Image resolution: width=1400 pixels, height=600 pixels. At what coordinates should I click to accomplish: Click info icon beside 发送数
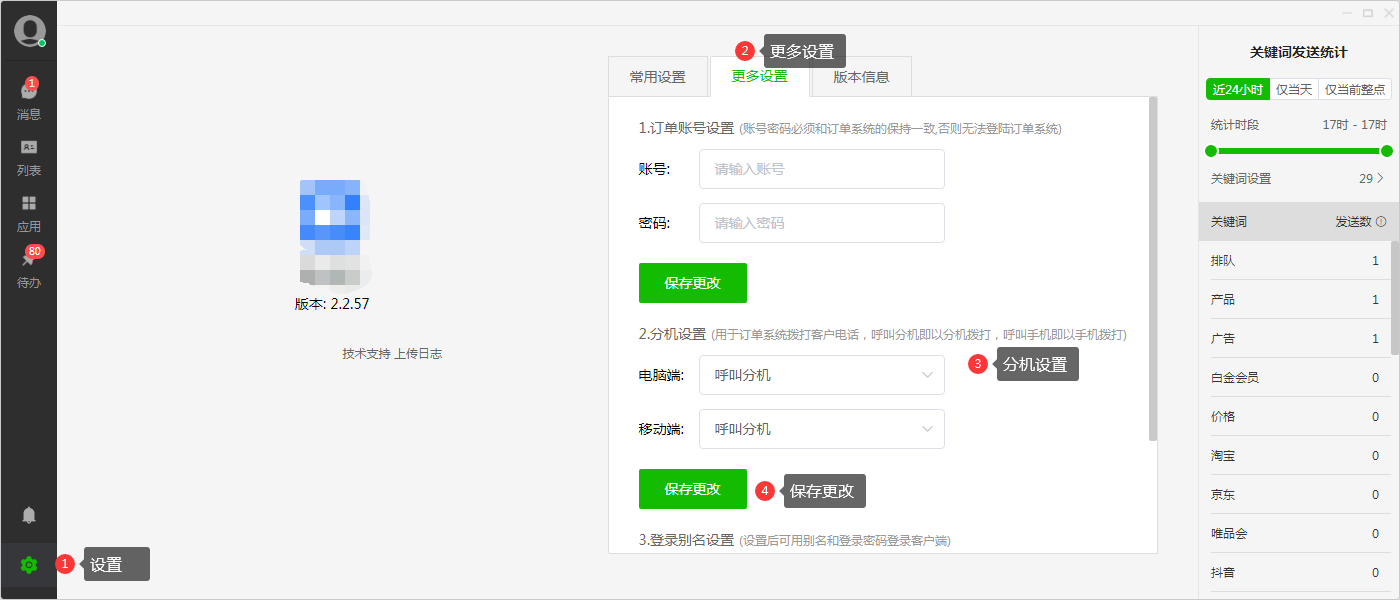1381,222
